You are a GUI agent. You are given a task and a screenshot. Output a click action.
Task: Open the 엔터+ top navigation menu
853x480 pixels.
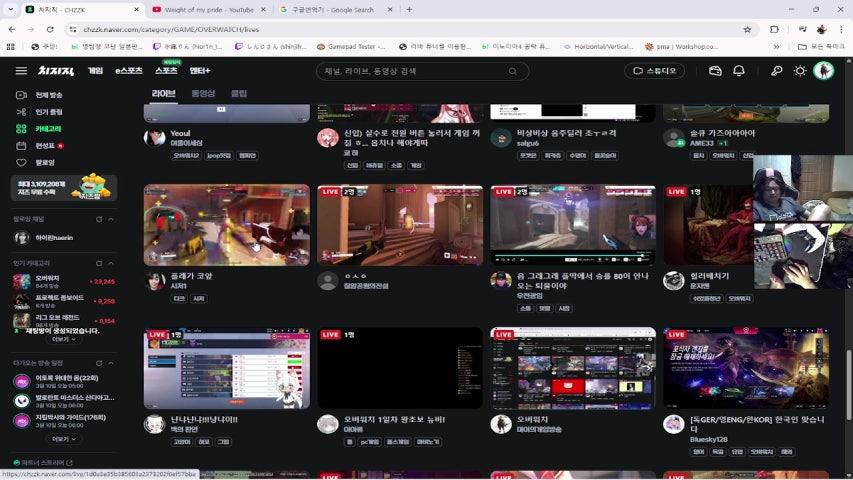200,71
